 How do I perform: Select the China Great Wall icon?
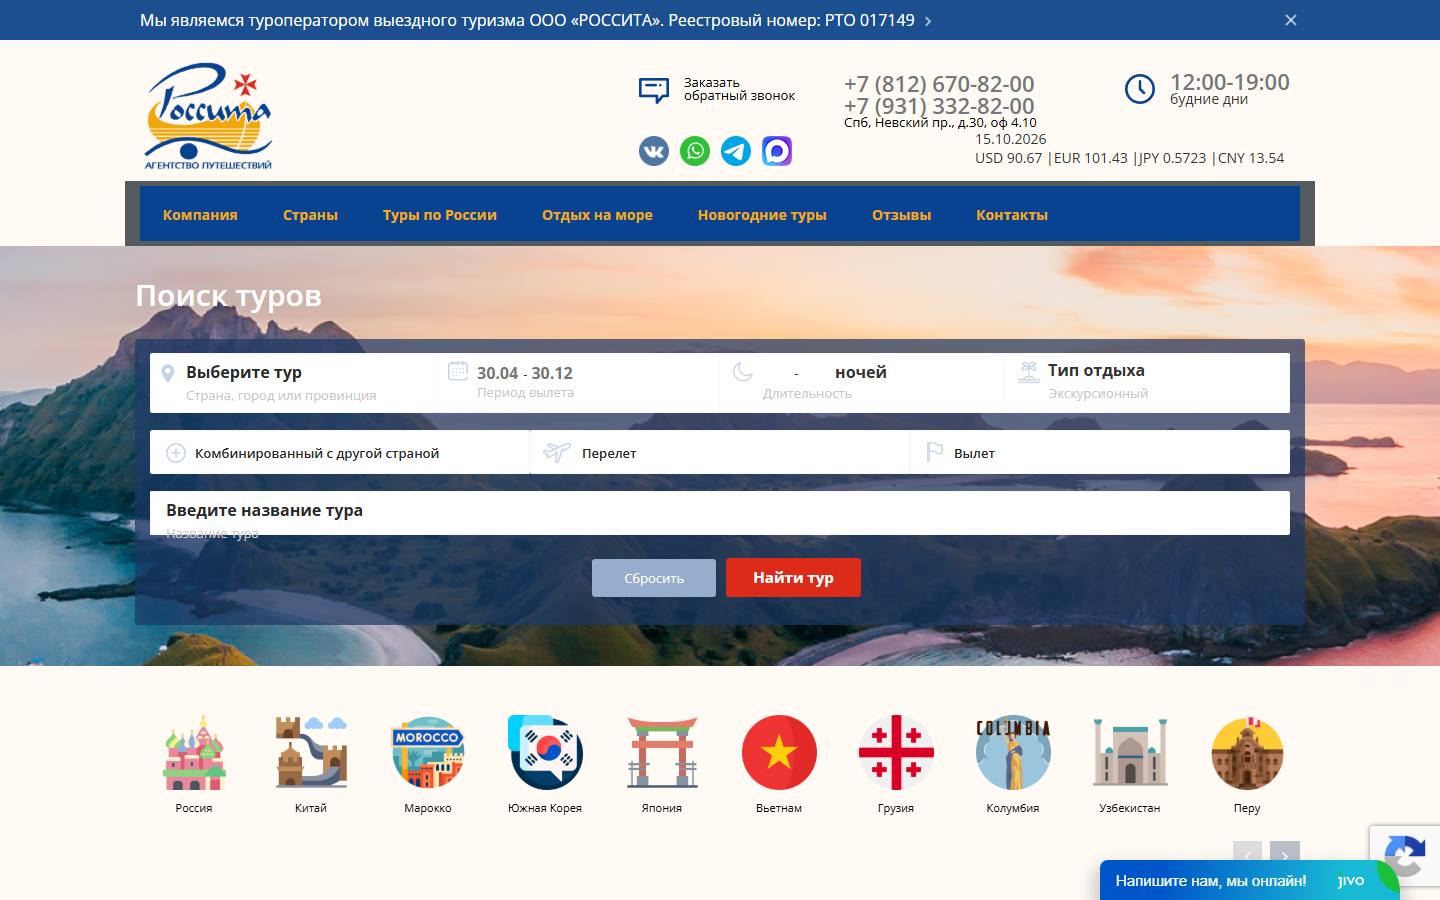pyautogui.click(x=311, y=753)
